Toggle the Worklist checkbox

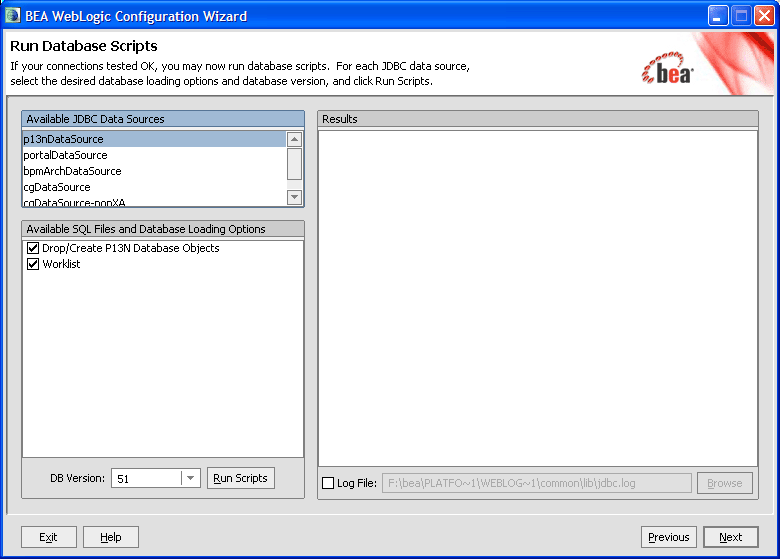tap(33, 264)
